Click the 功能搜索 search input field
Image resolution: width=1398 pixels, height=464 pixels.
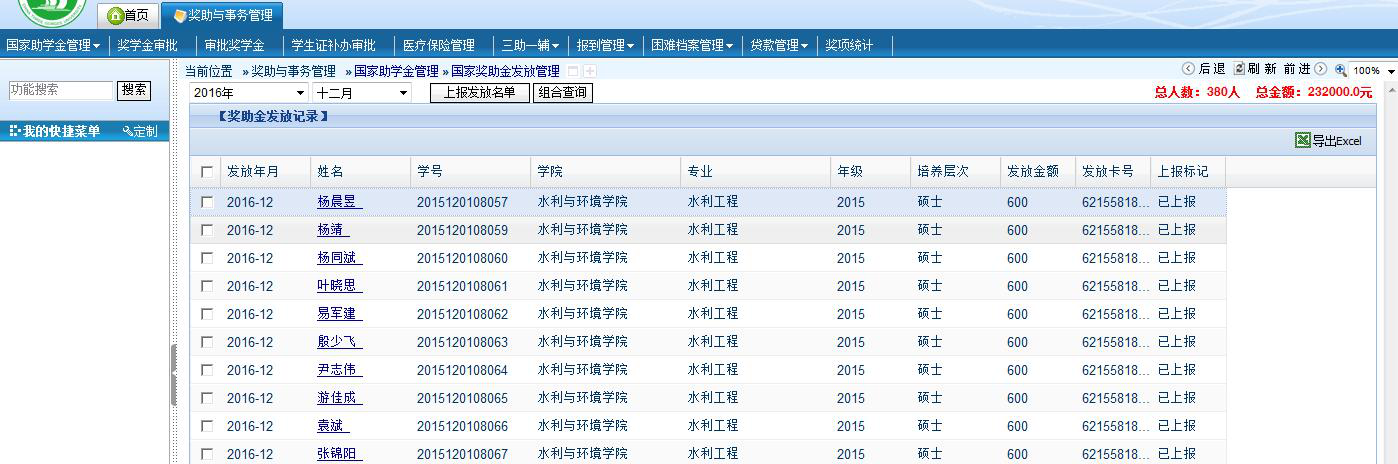(60, 90)
